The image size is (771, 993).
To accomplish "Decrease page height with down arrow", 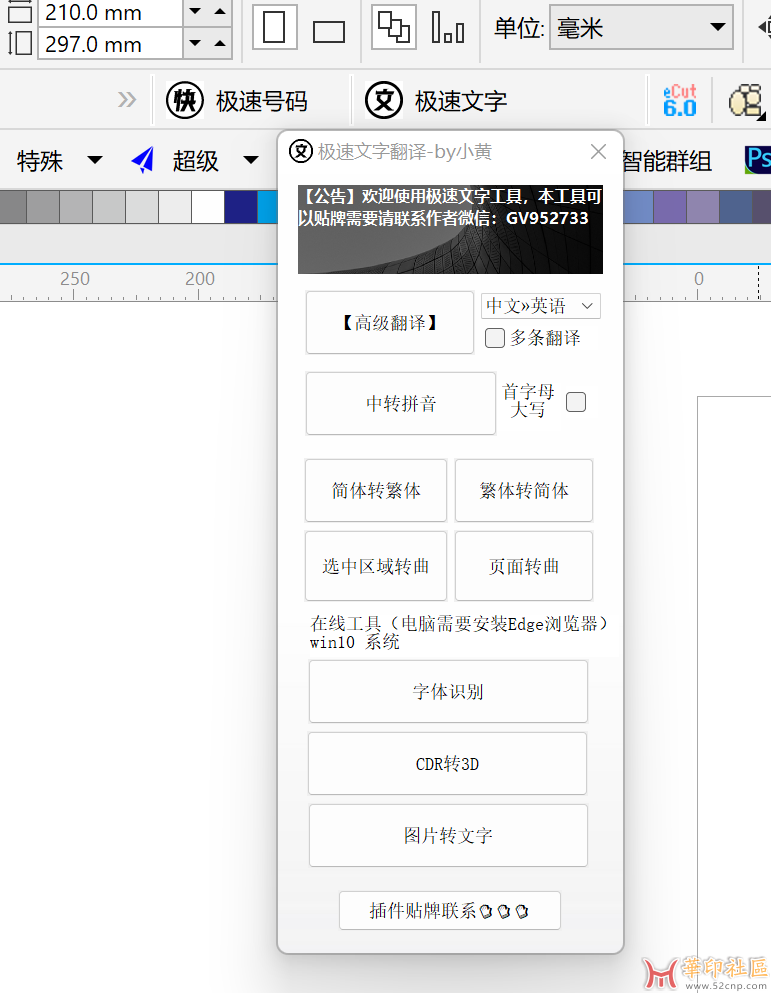I will tap(195, 43).
